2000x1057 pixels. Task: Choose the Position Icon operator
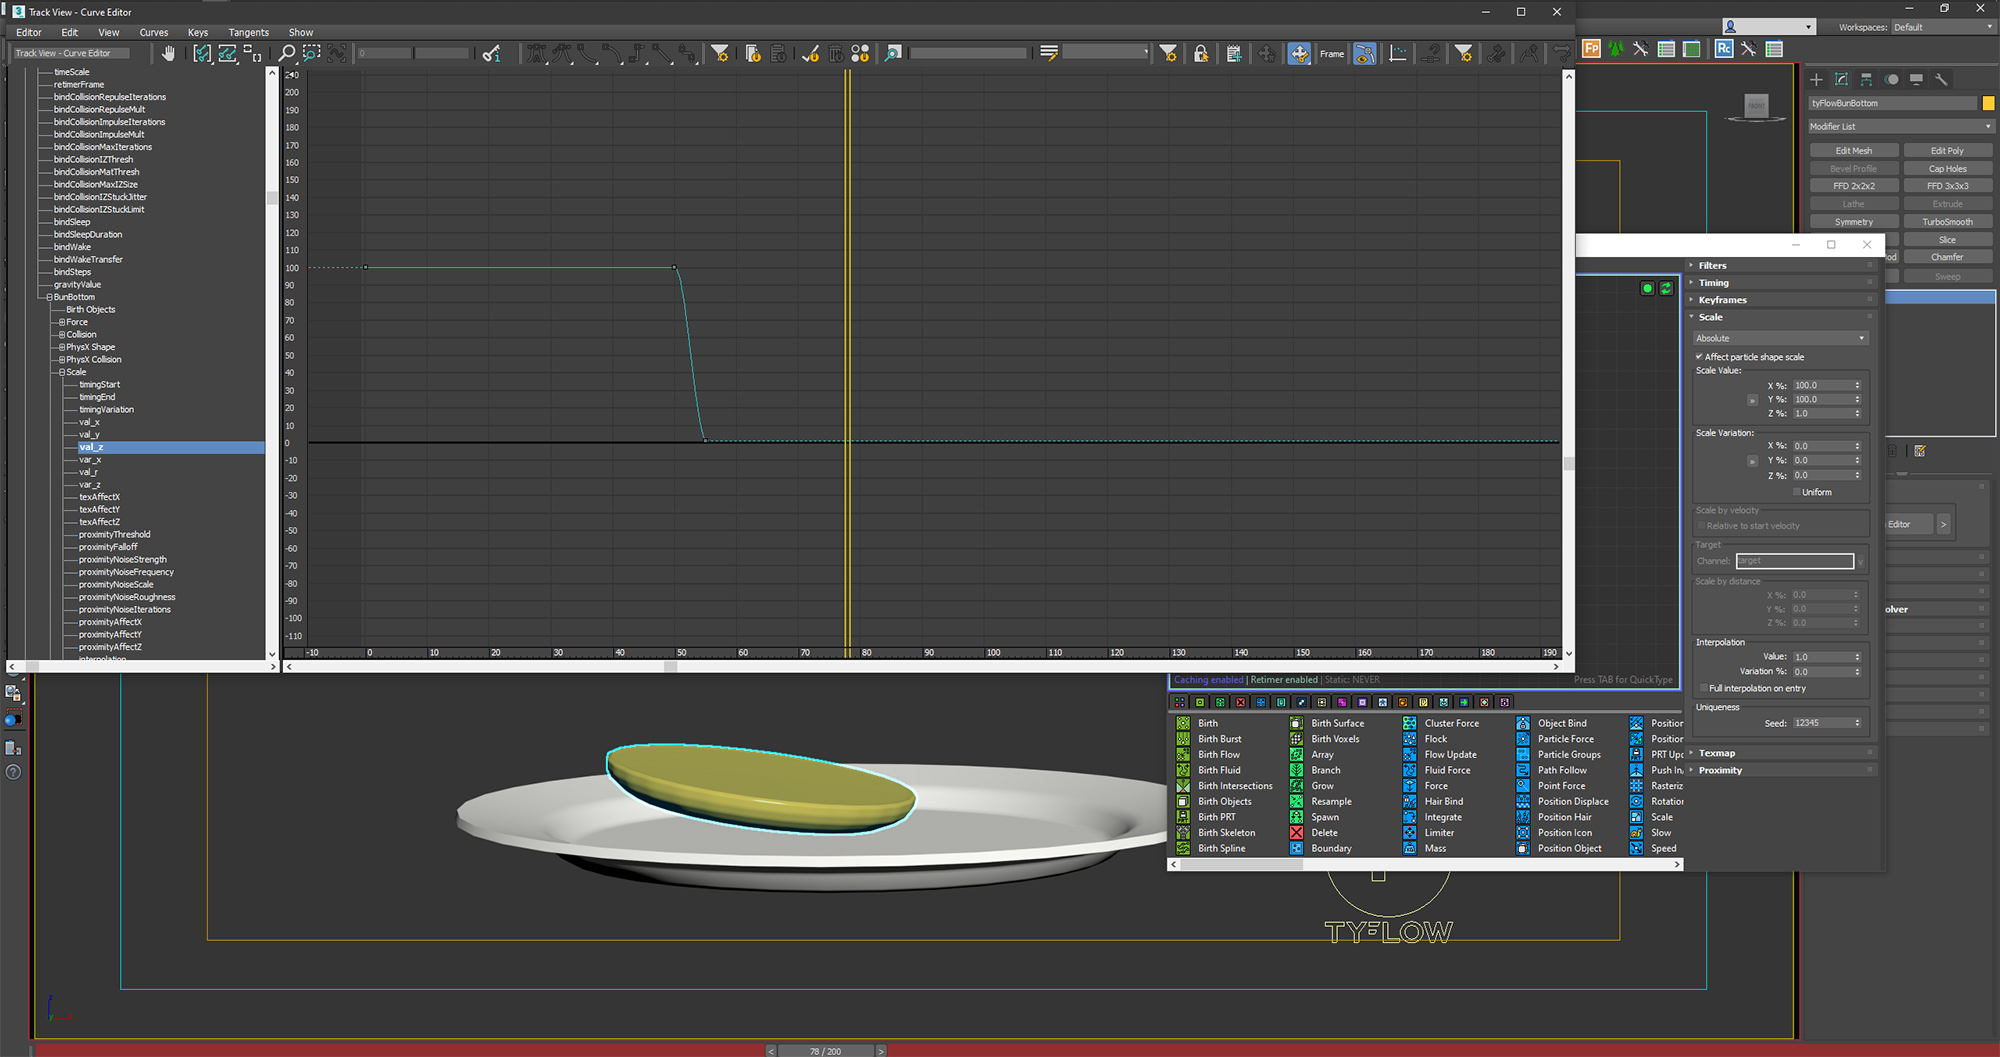point(1564,833)
